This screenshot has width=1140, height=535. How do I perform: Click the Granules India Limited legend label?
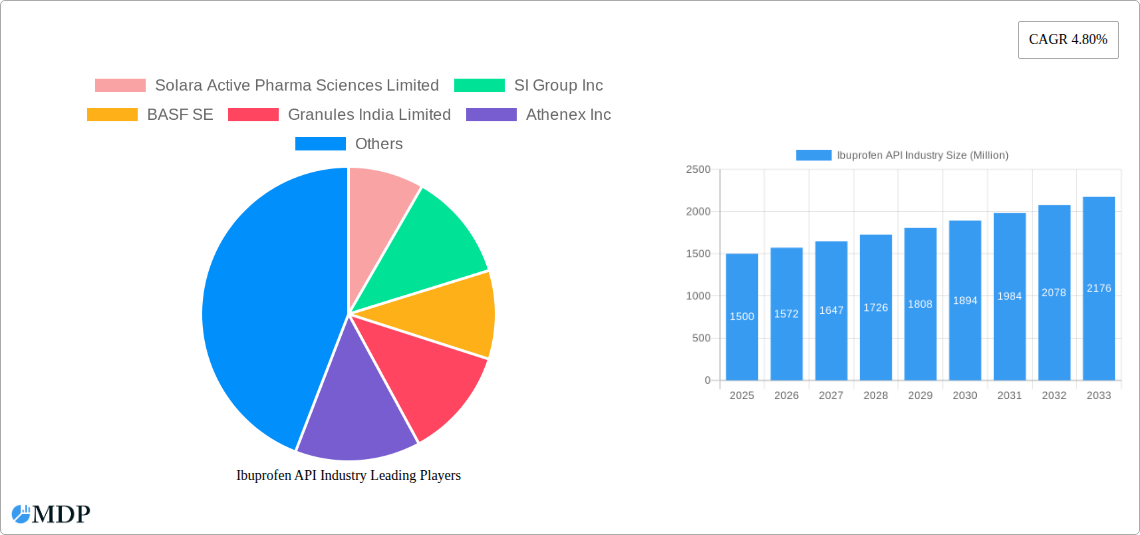point(369,114)
